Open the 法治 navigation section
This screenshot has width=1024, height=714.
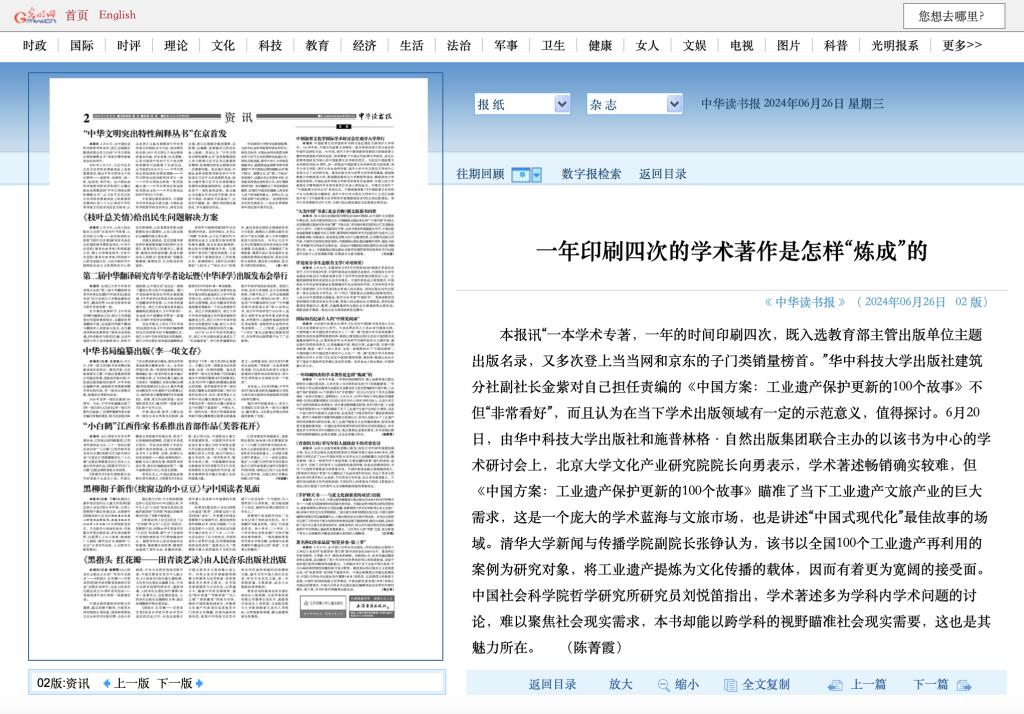point(458,46)
